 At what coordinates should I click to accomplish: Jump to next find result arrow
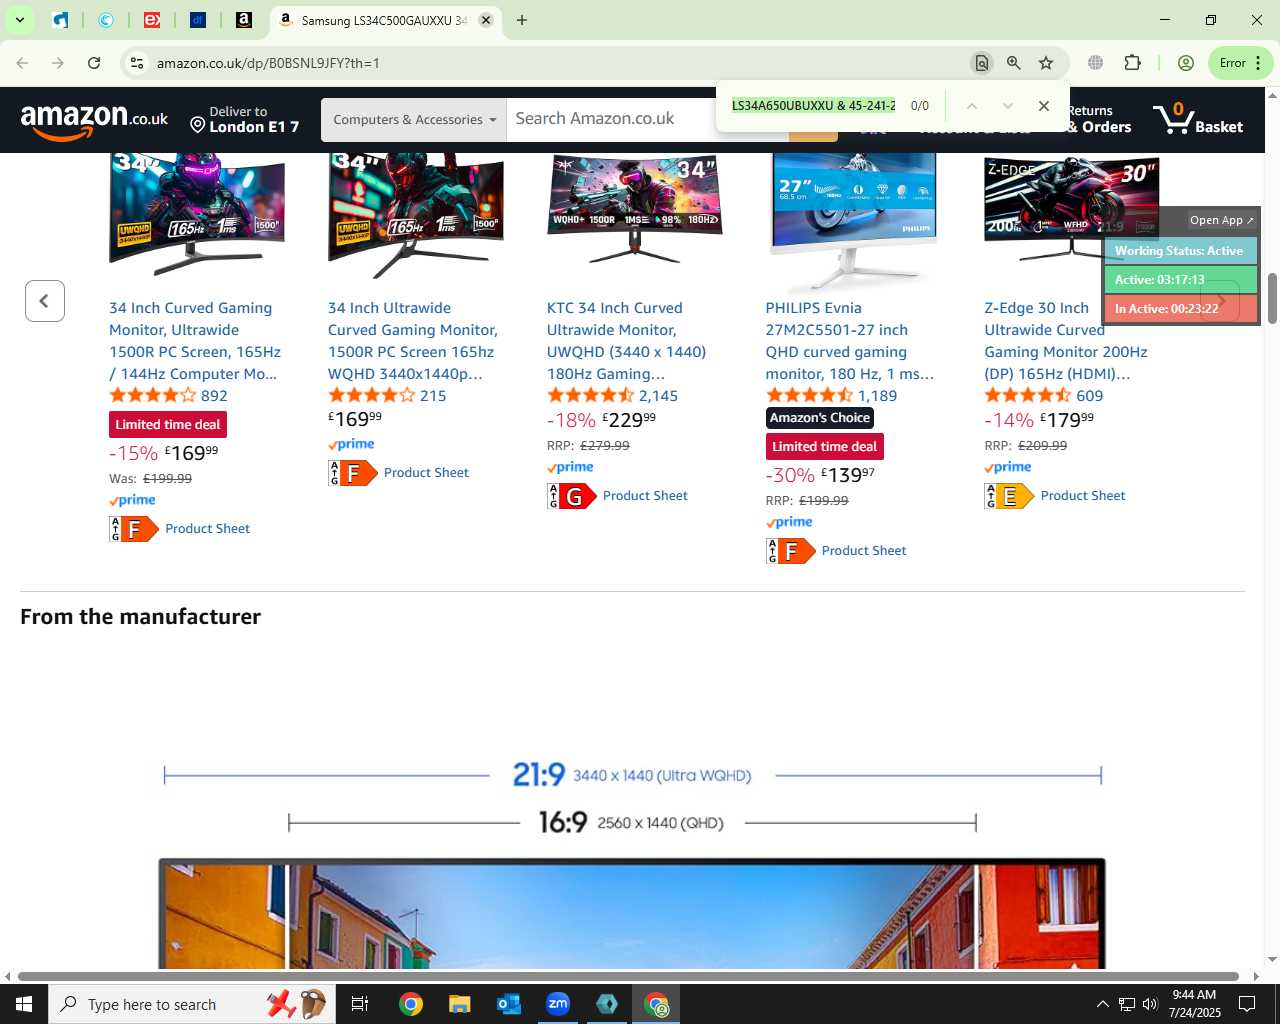point(1008,106)
